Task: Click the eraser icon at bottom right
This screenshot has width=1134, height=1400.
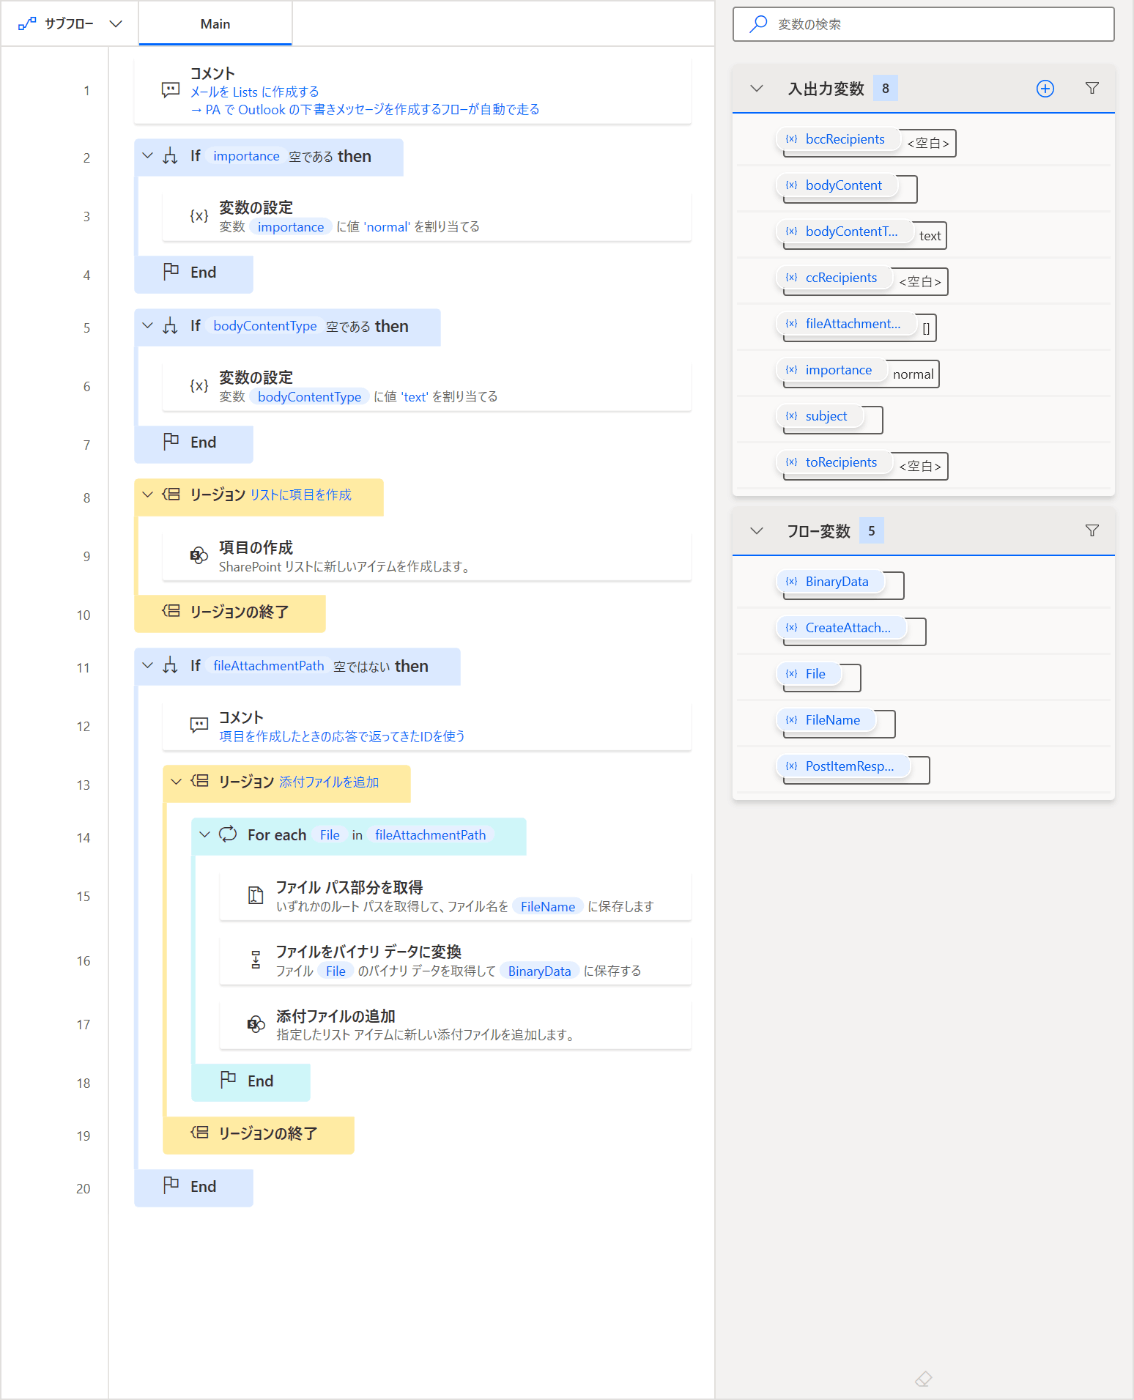Action: pyautogui.click(x=922, y=1378)
